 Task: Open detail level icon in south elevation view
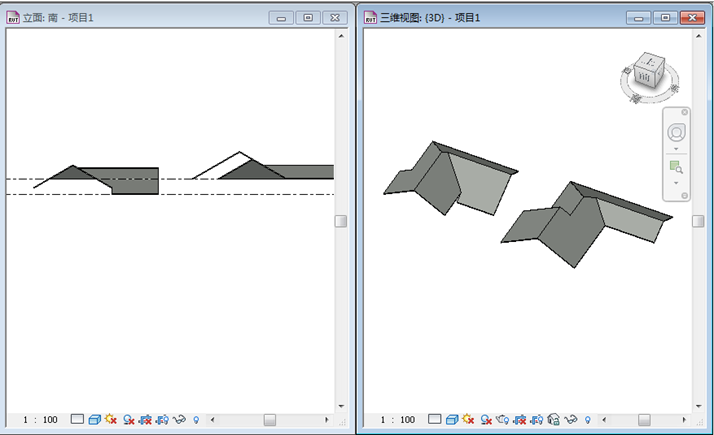[77, 420]
